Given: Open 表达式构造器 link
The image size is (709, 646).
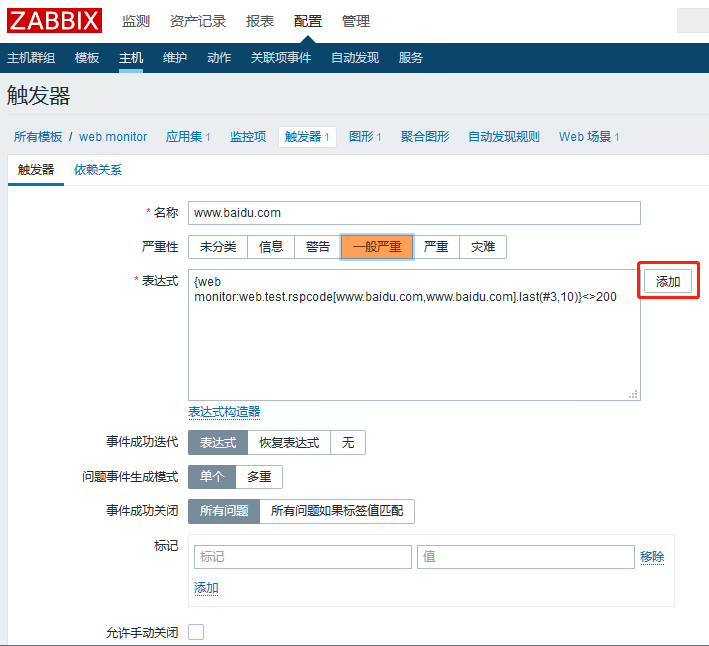Looking at the screenshot, I should pos(224,412).
